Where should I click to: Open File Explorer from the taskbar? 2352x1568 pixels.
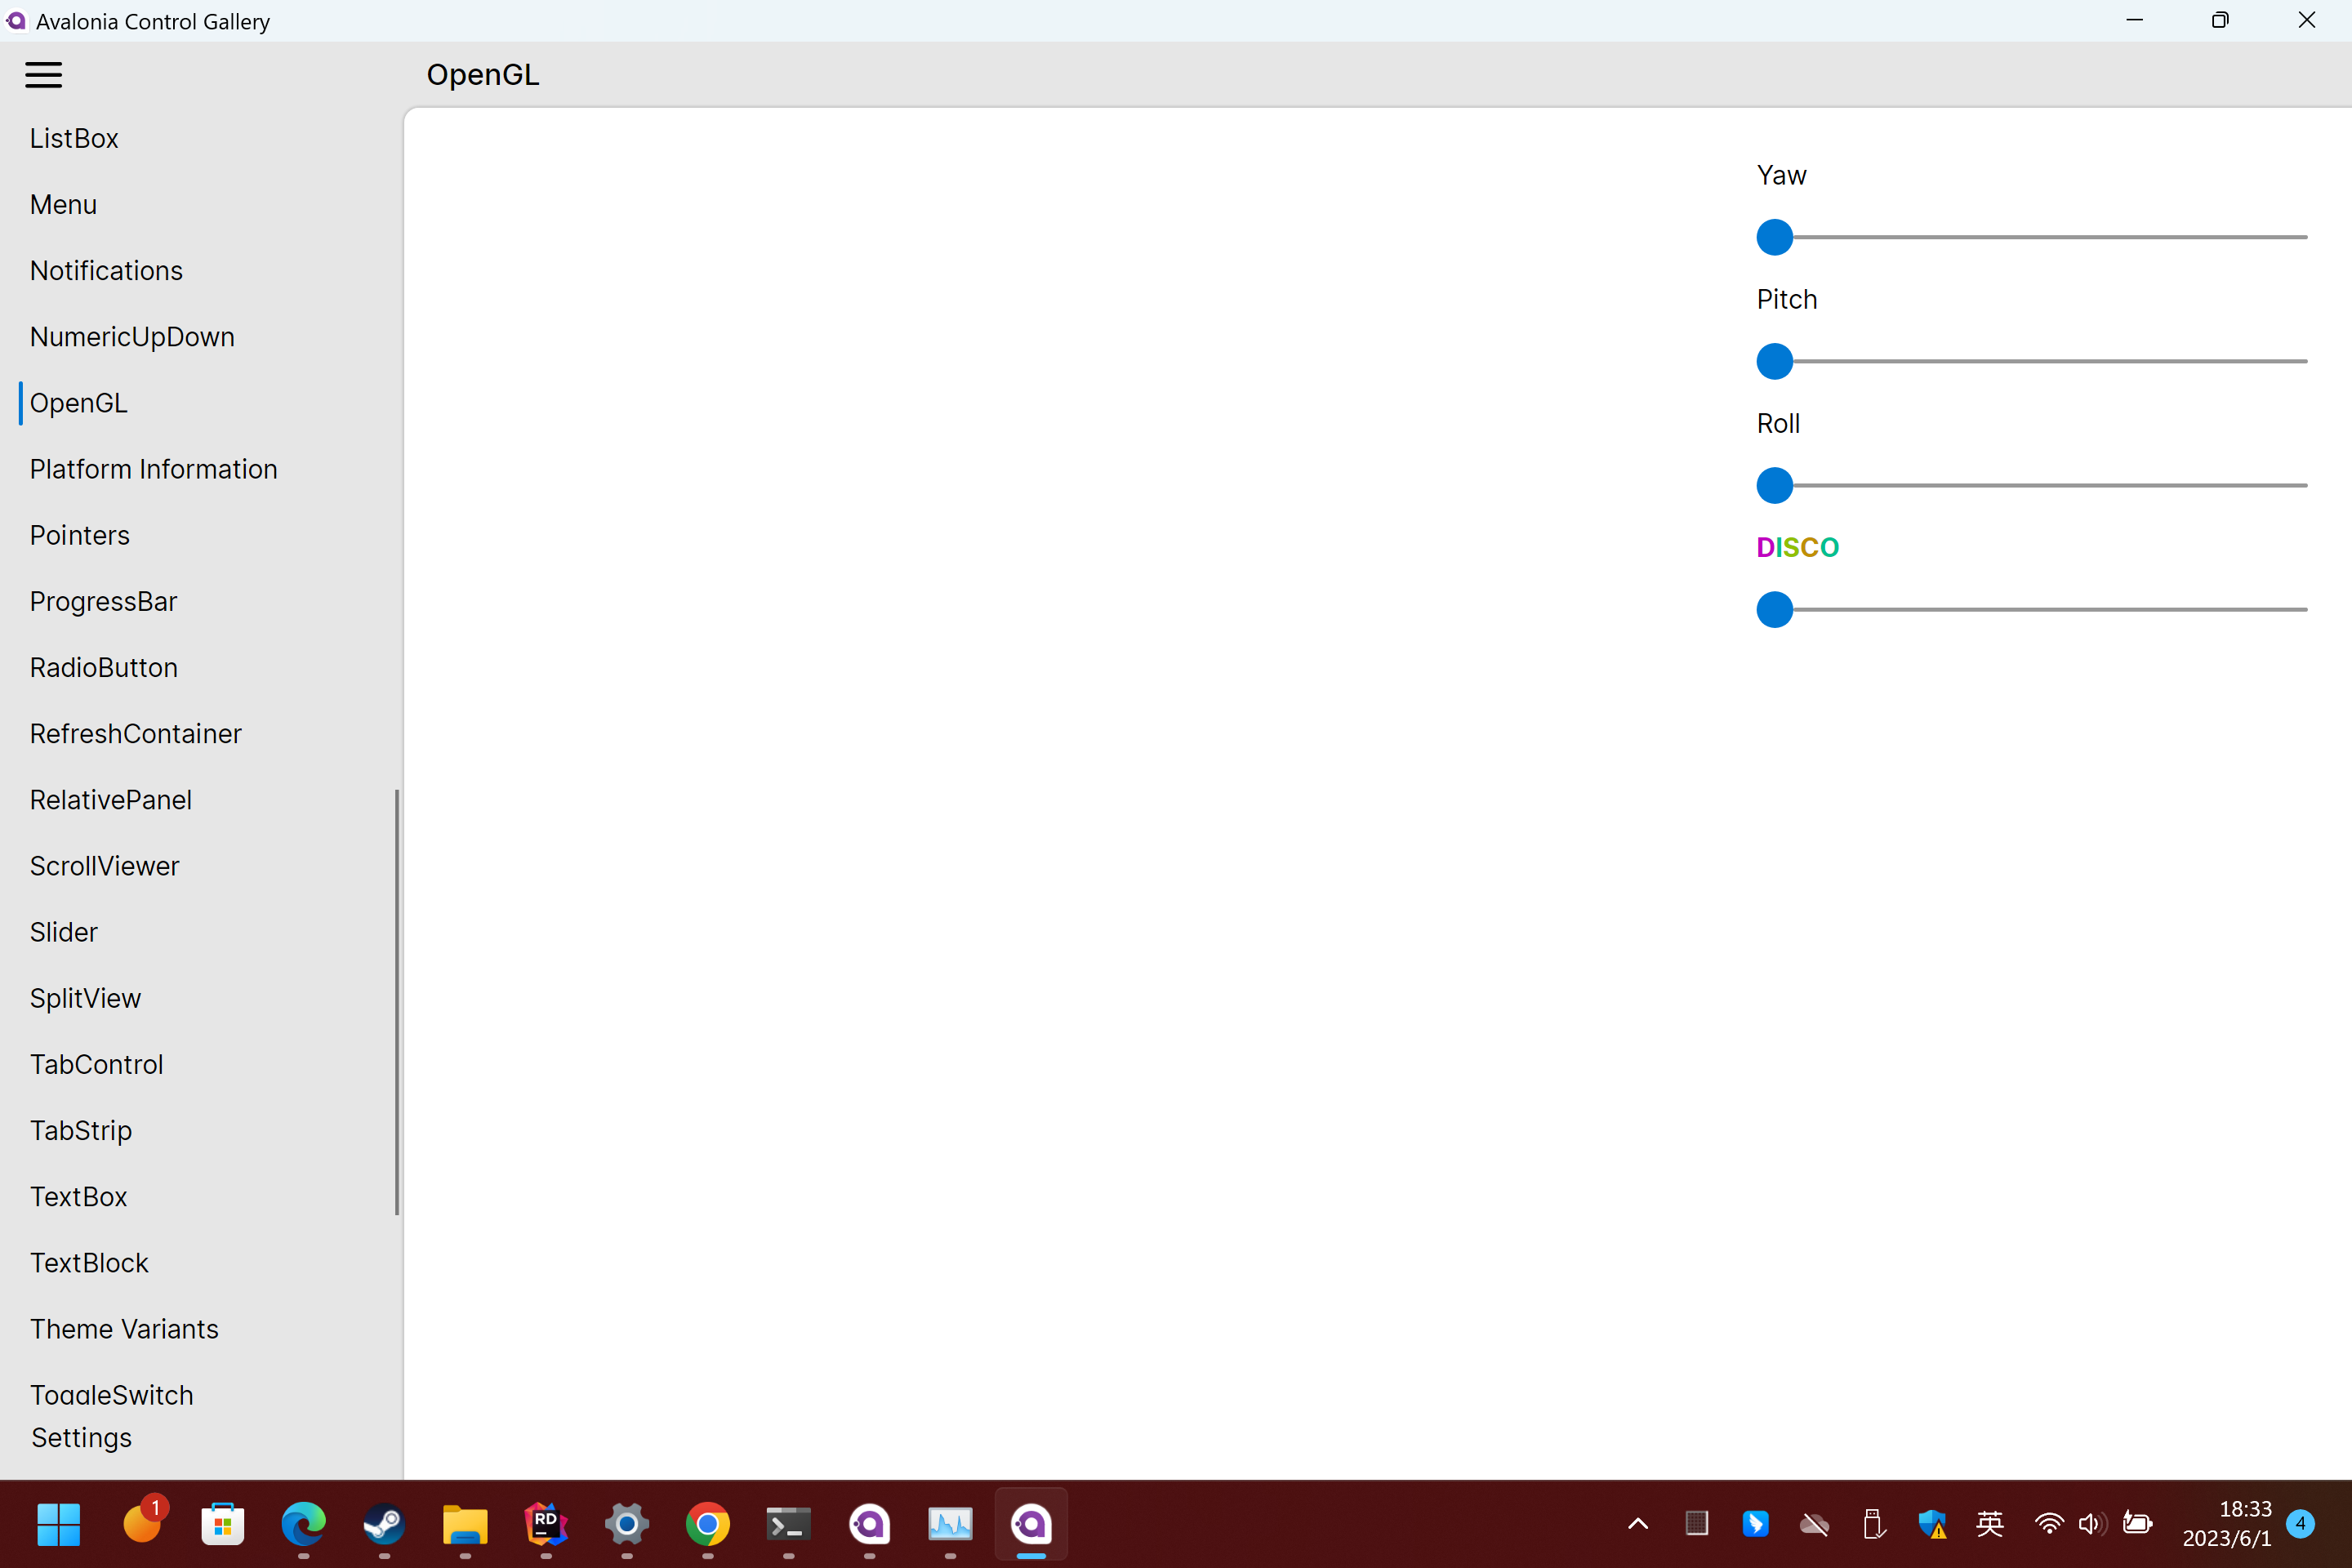[465, 1524]
